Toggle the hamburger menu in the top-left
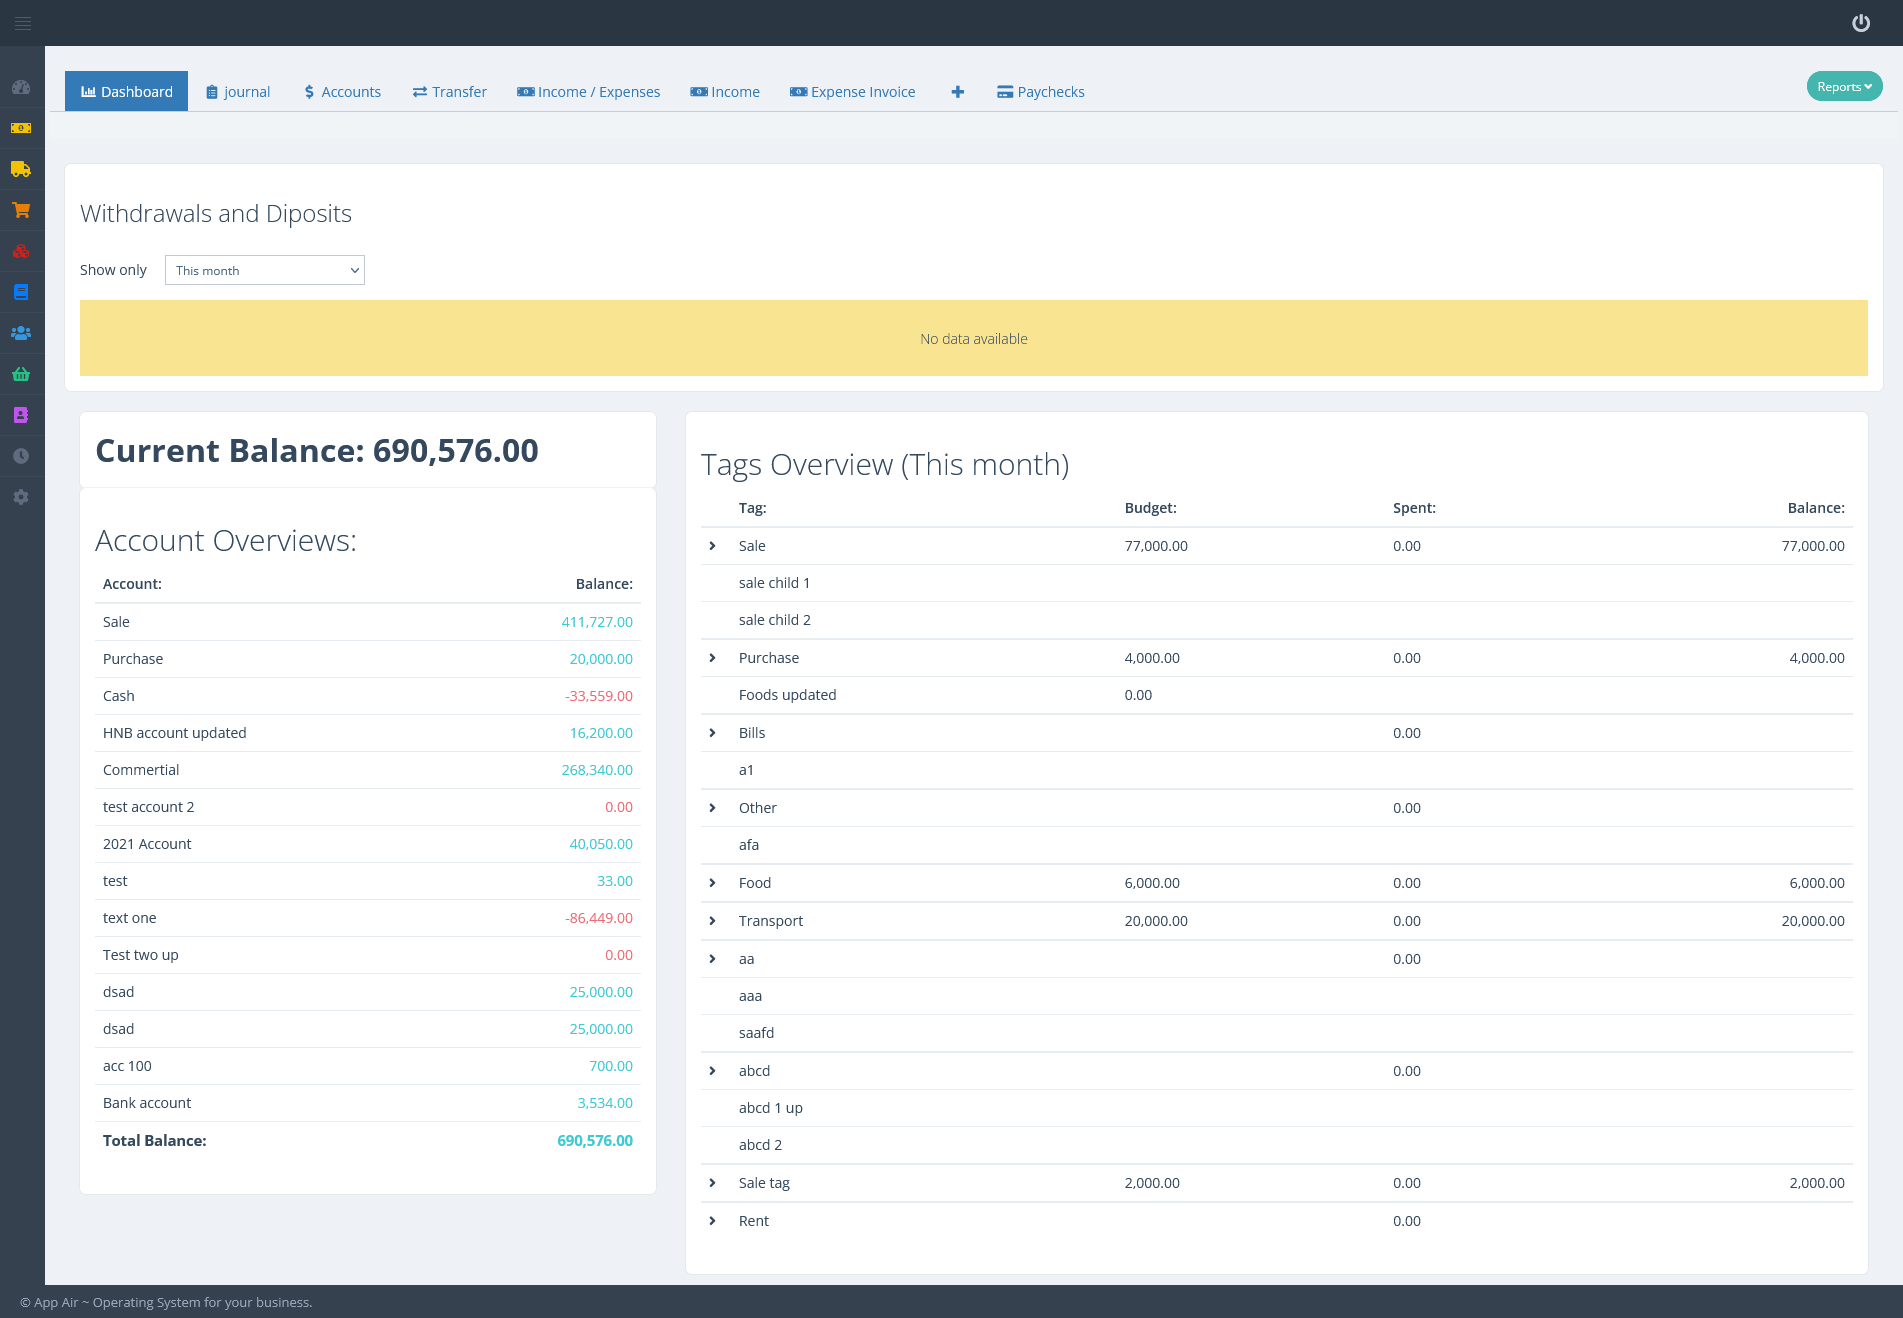This screenshot has height=1318, width=1903. 22,23
